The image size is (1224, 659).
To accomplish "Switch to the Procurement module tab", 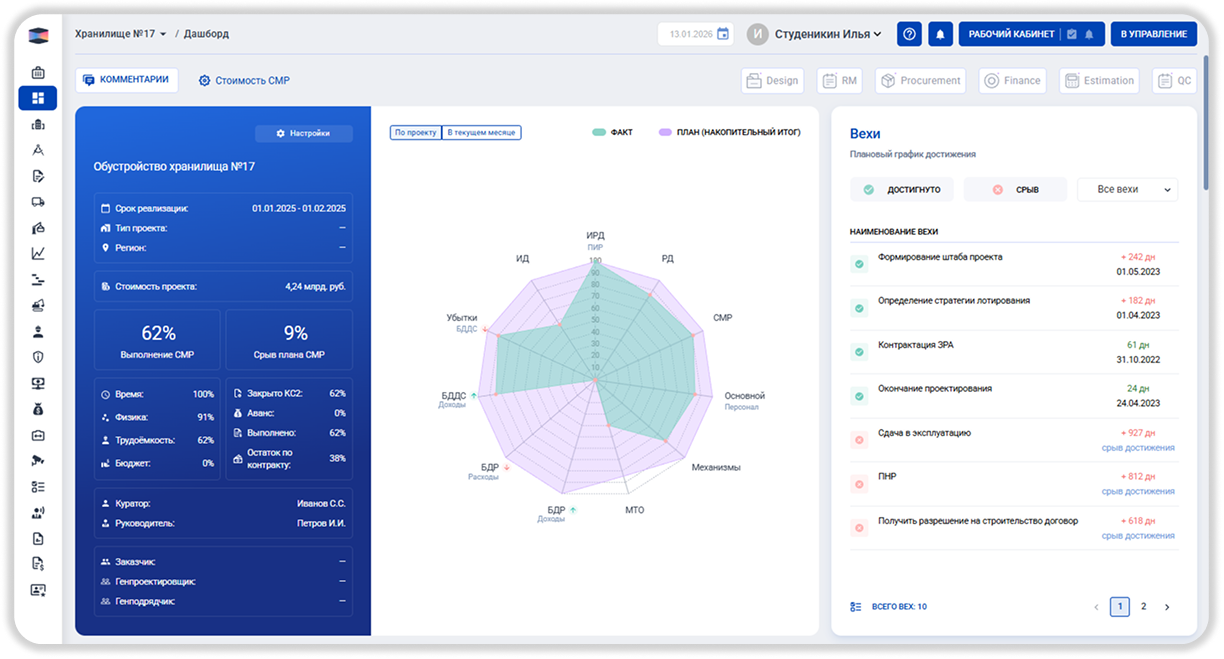I will click(x=920, y=81).
